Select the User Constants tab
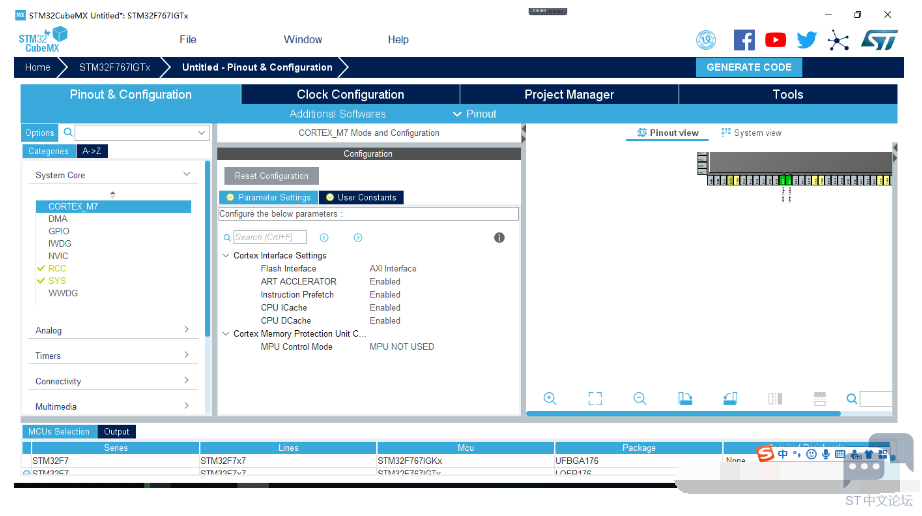 (x=362, y=197)
